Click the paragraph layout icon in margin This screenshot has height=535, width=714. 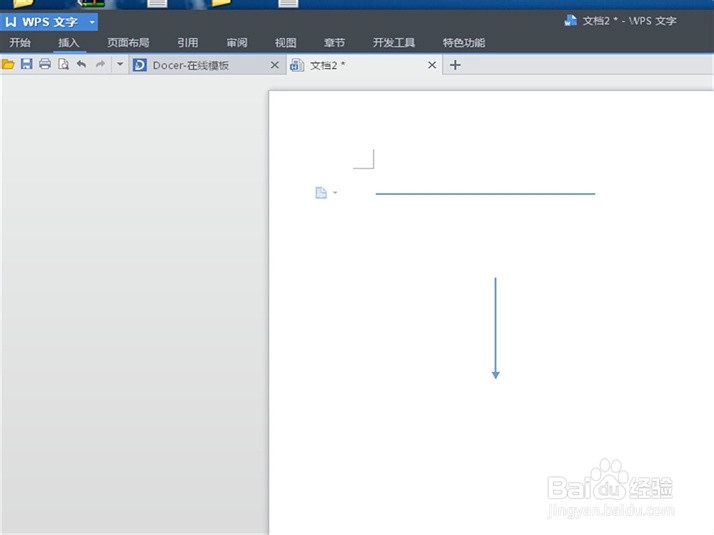point(321,193)
